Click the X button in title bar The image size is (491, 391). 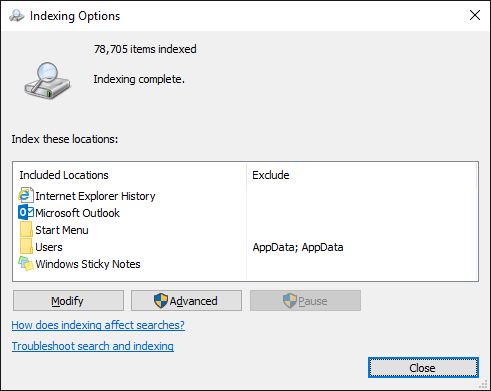(475, 15)
